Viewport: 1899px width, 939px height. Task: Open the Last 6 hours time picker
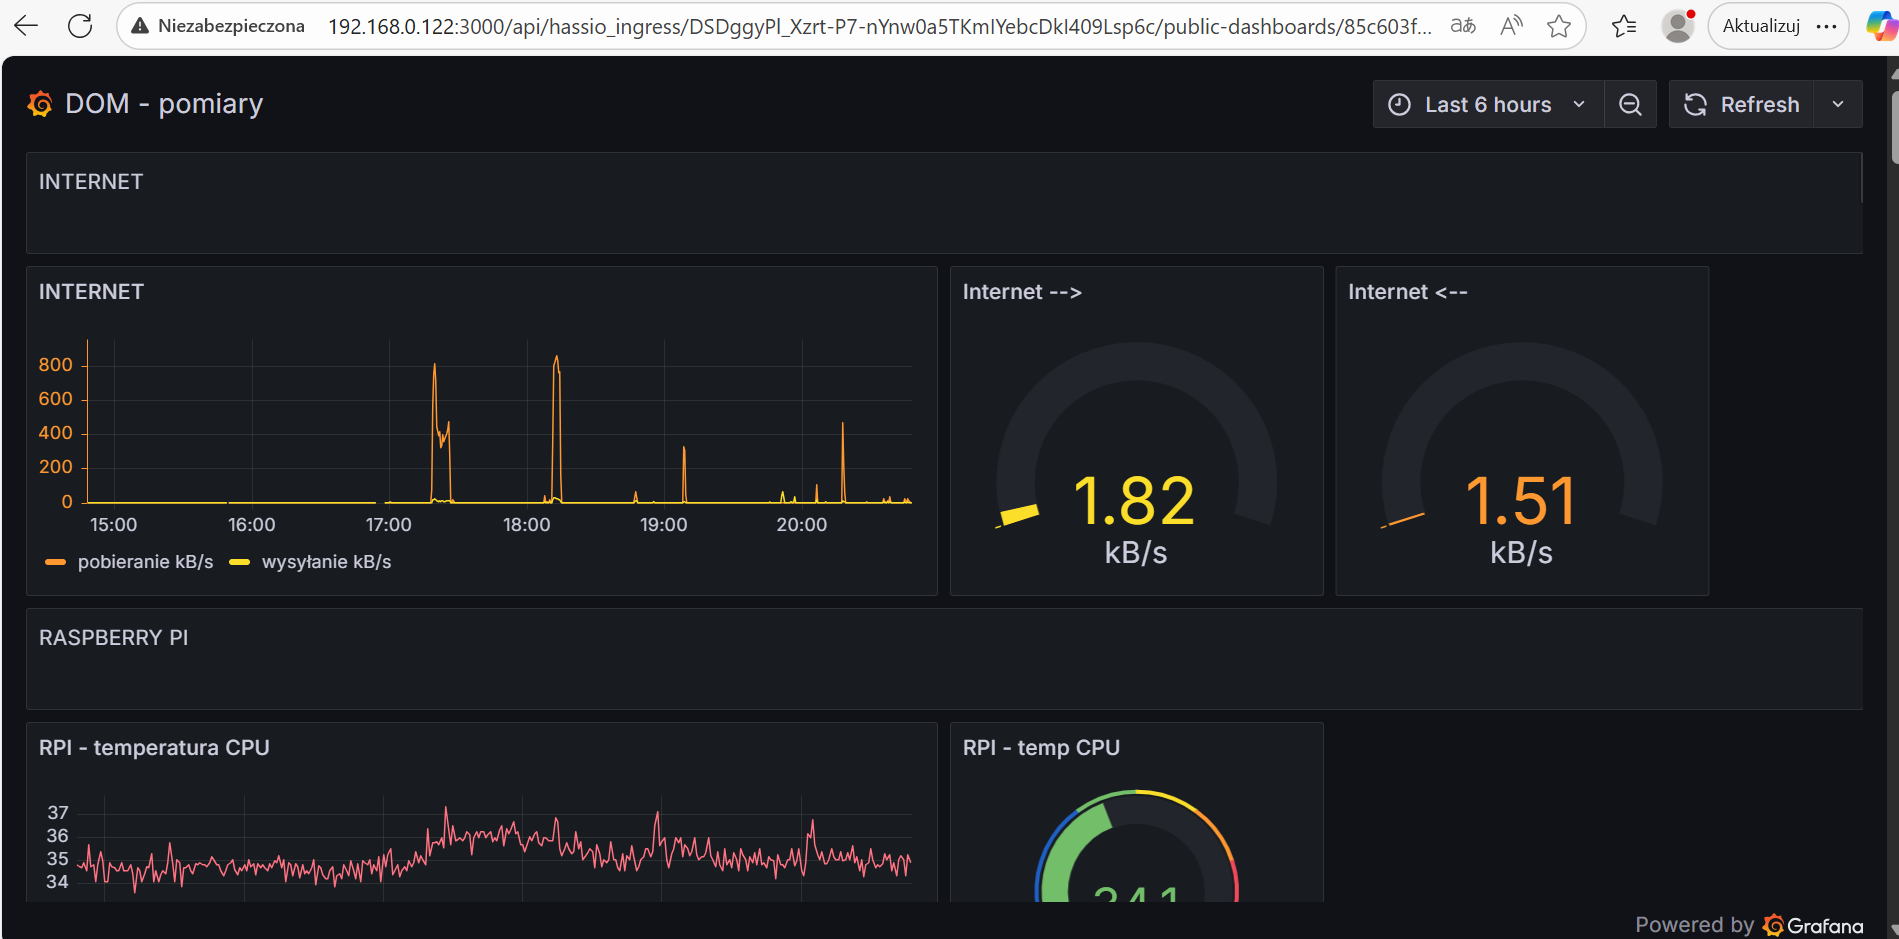point(1487,105)
